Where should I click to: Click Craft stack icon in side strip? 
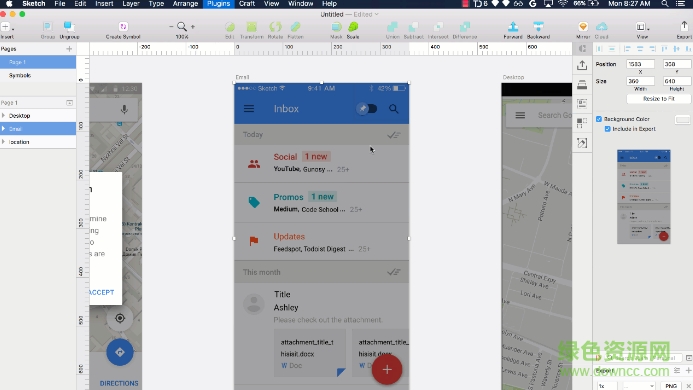[x=582, y=84]
